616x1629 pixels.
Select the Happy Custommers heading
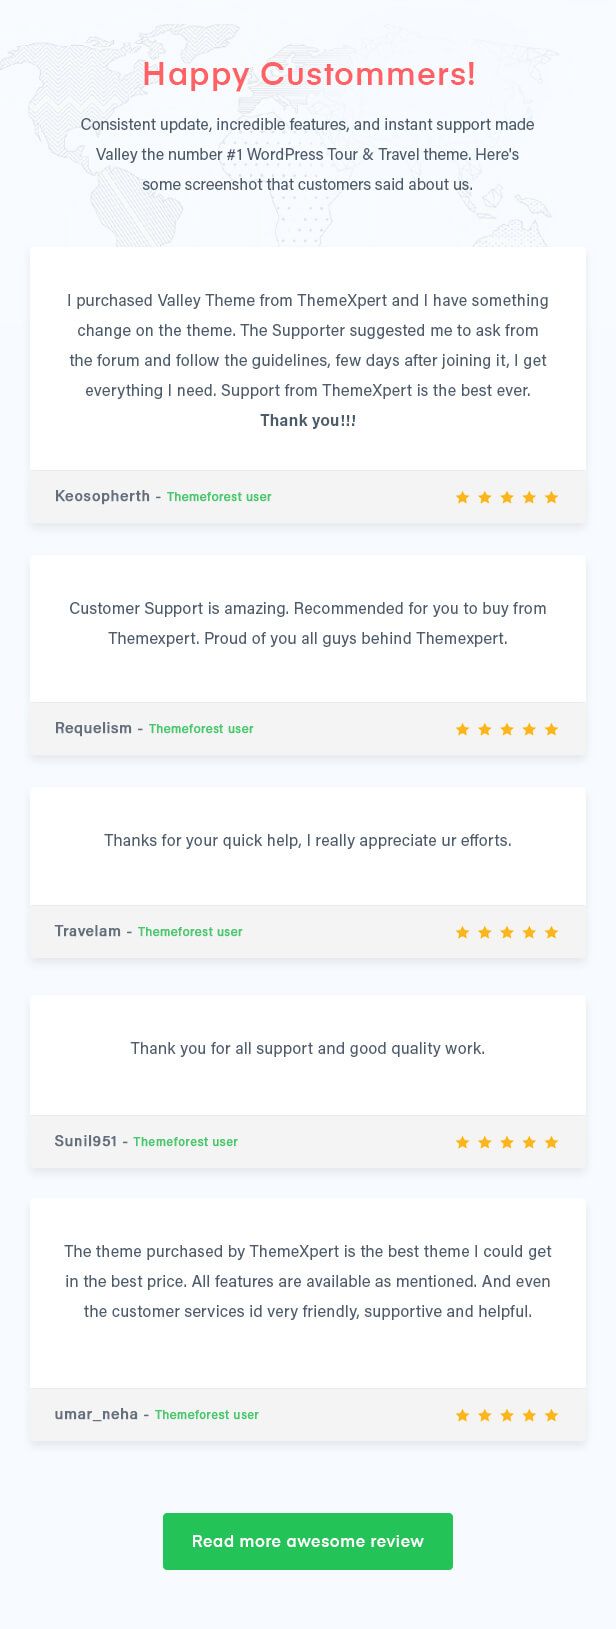tap(308, 74)
